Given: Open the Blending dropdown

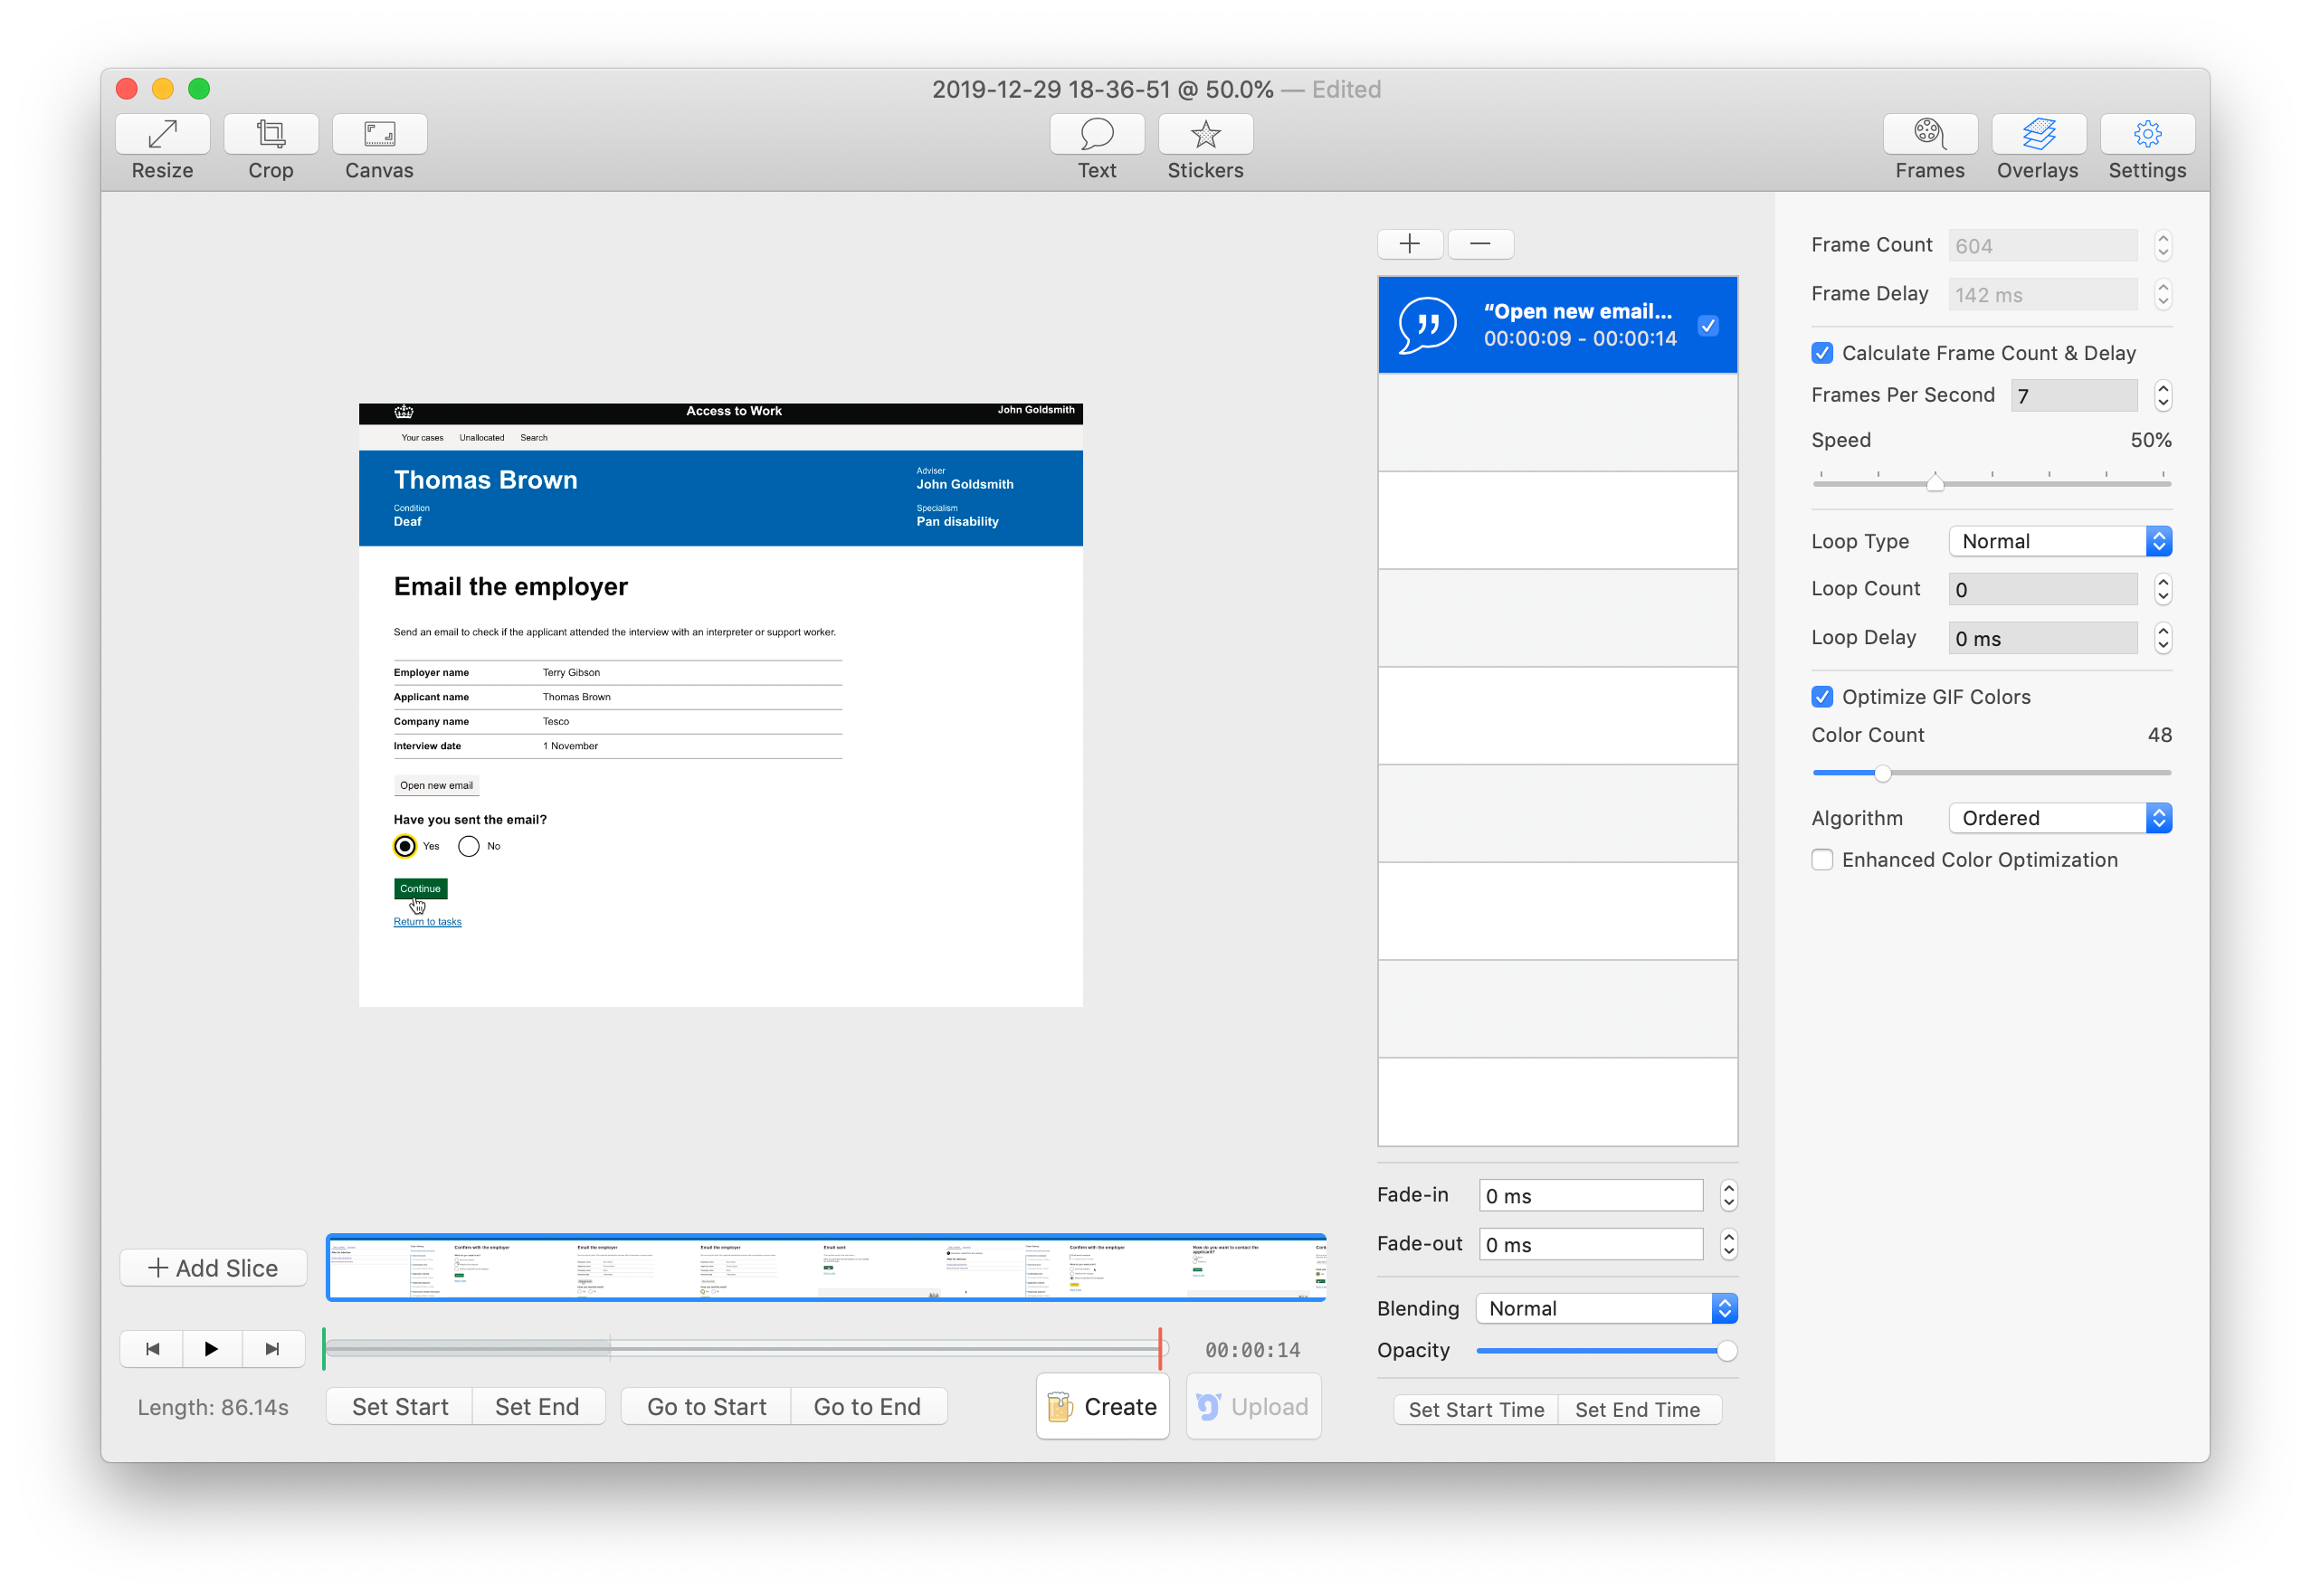Looking at the screenshot, I should 1606,1307.
